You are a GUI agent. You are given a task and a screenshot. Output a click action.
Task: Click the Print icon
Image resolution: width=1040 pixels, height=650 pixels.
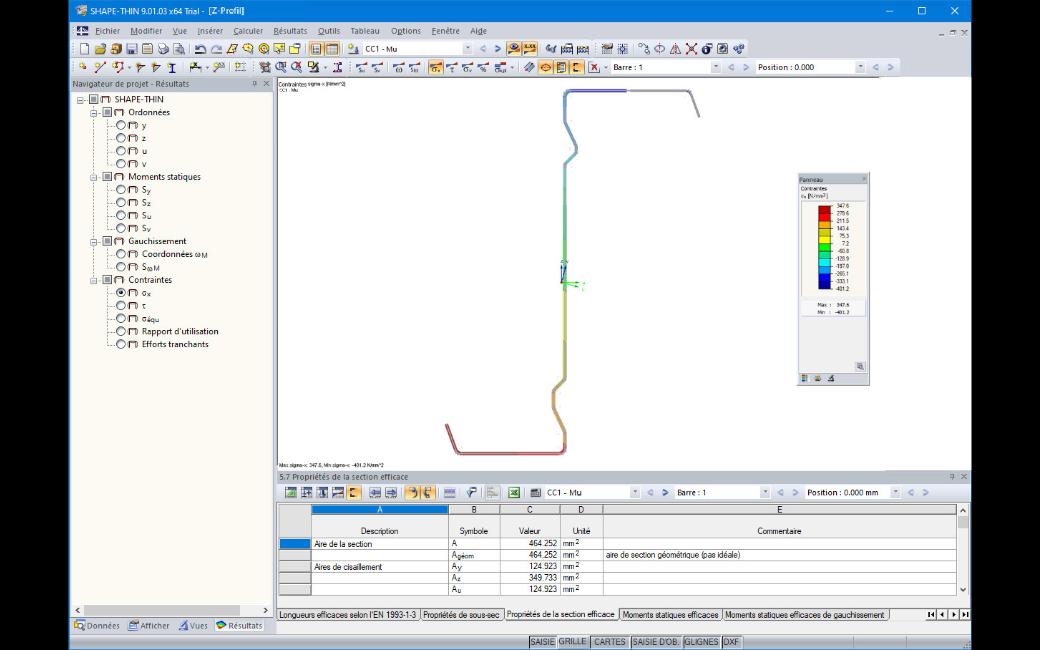(x=163, y=48)
